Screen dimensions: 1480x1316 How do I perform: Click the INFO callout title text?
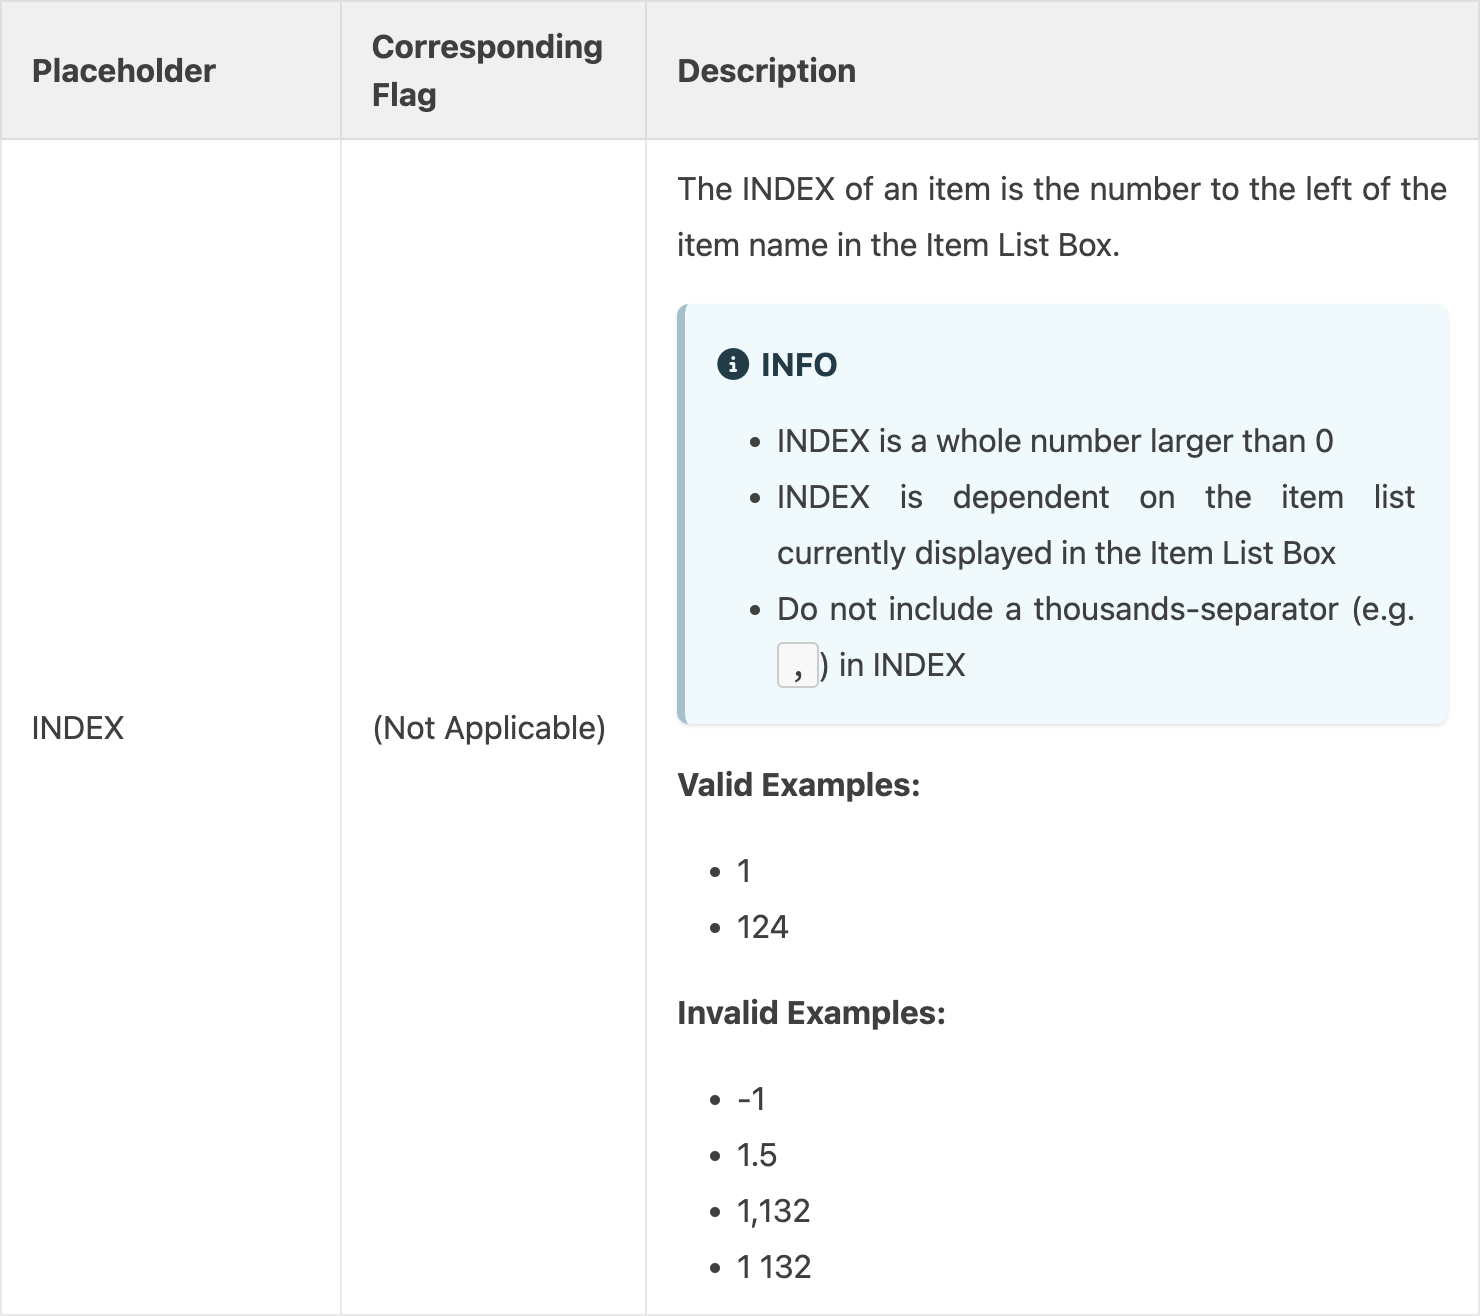pyautogui.click(x=799, y=365)
